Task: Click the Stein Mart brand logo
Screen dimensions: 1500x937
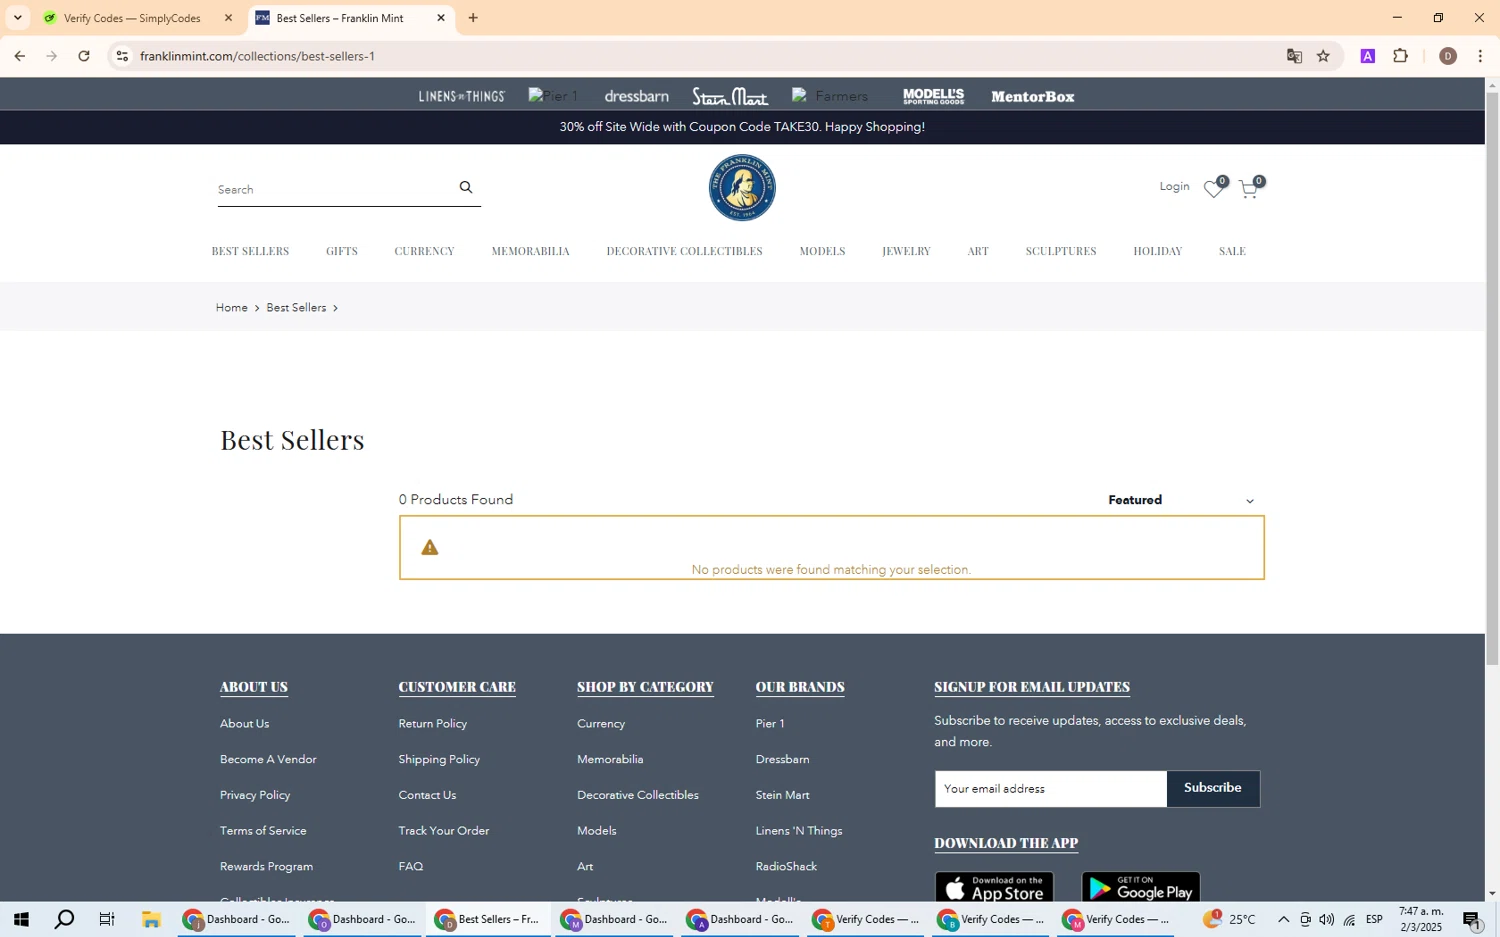Action: [730, 96]
